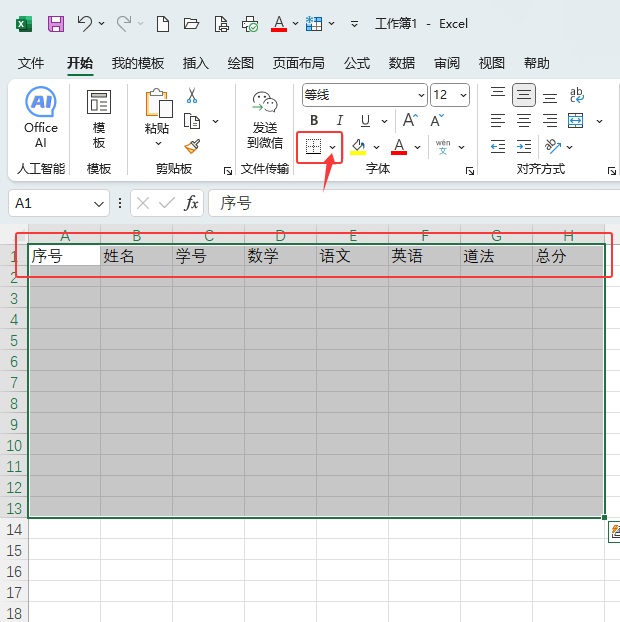Image resolution: width=620 pixels, height=622 pixels.
Task: Click the phonetic guide wén icon
Action: coord(443,147)
